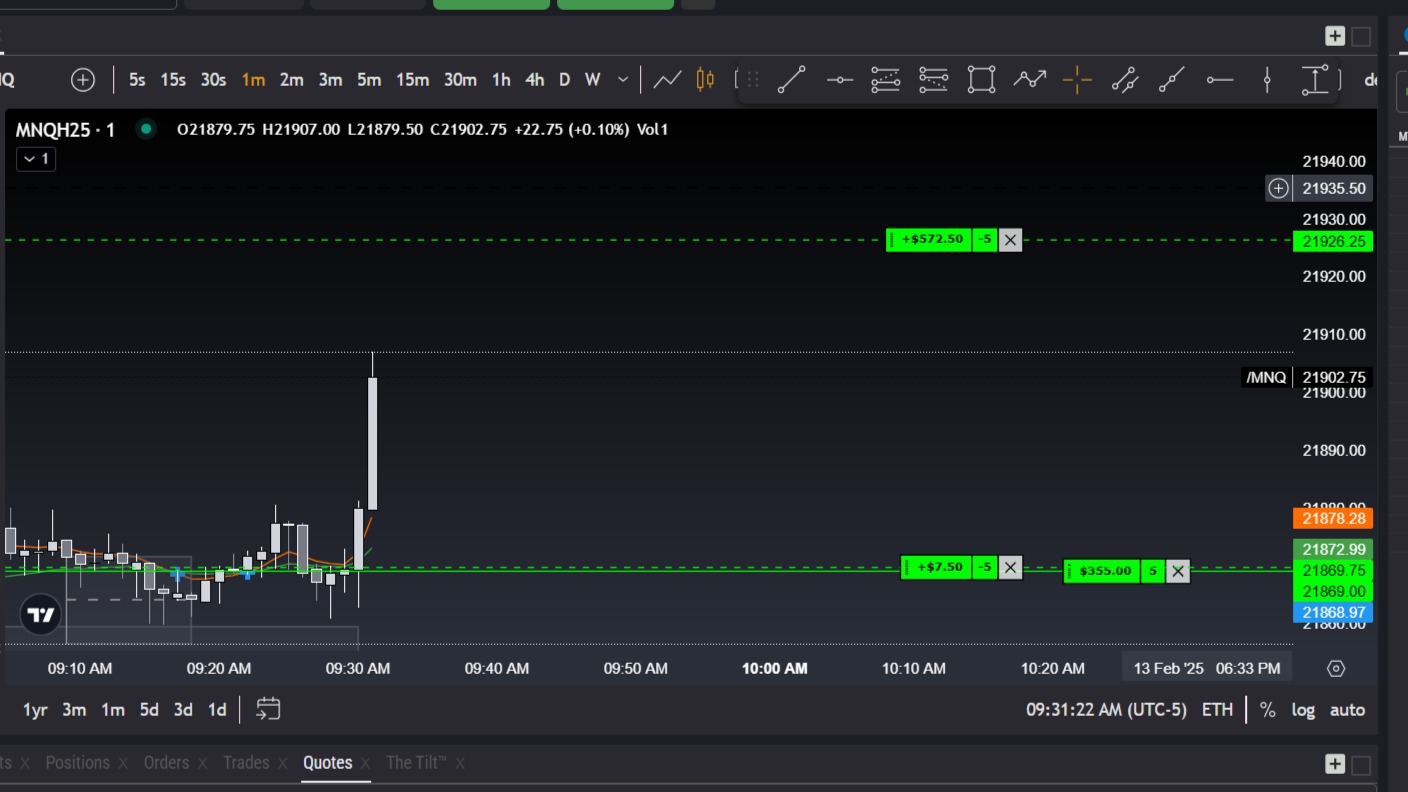Image resolution: width=1408 pixels, height=792 pixels.
Task: Open The Tilt tab
Action: [x=416, y=763]
